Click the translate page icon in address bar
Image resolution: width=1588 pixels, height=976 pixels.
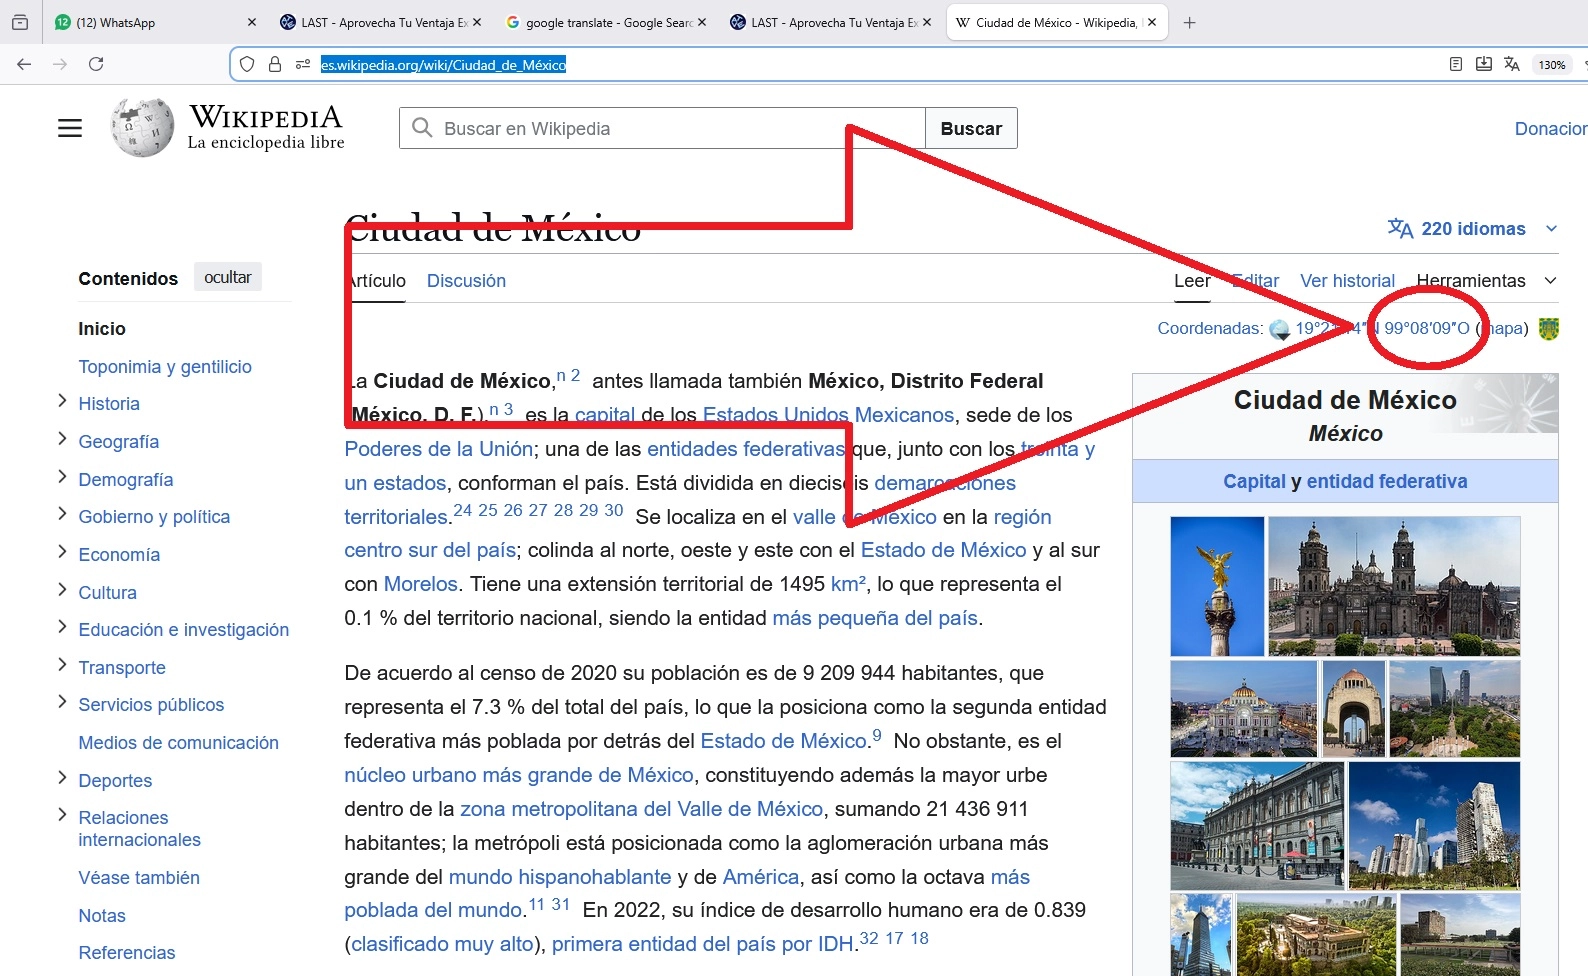click(1512, 64)
